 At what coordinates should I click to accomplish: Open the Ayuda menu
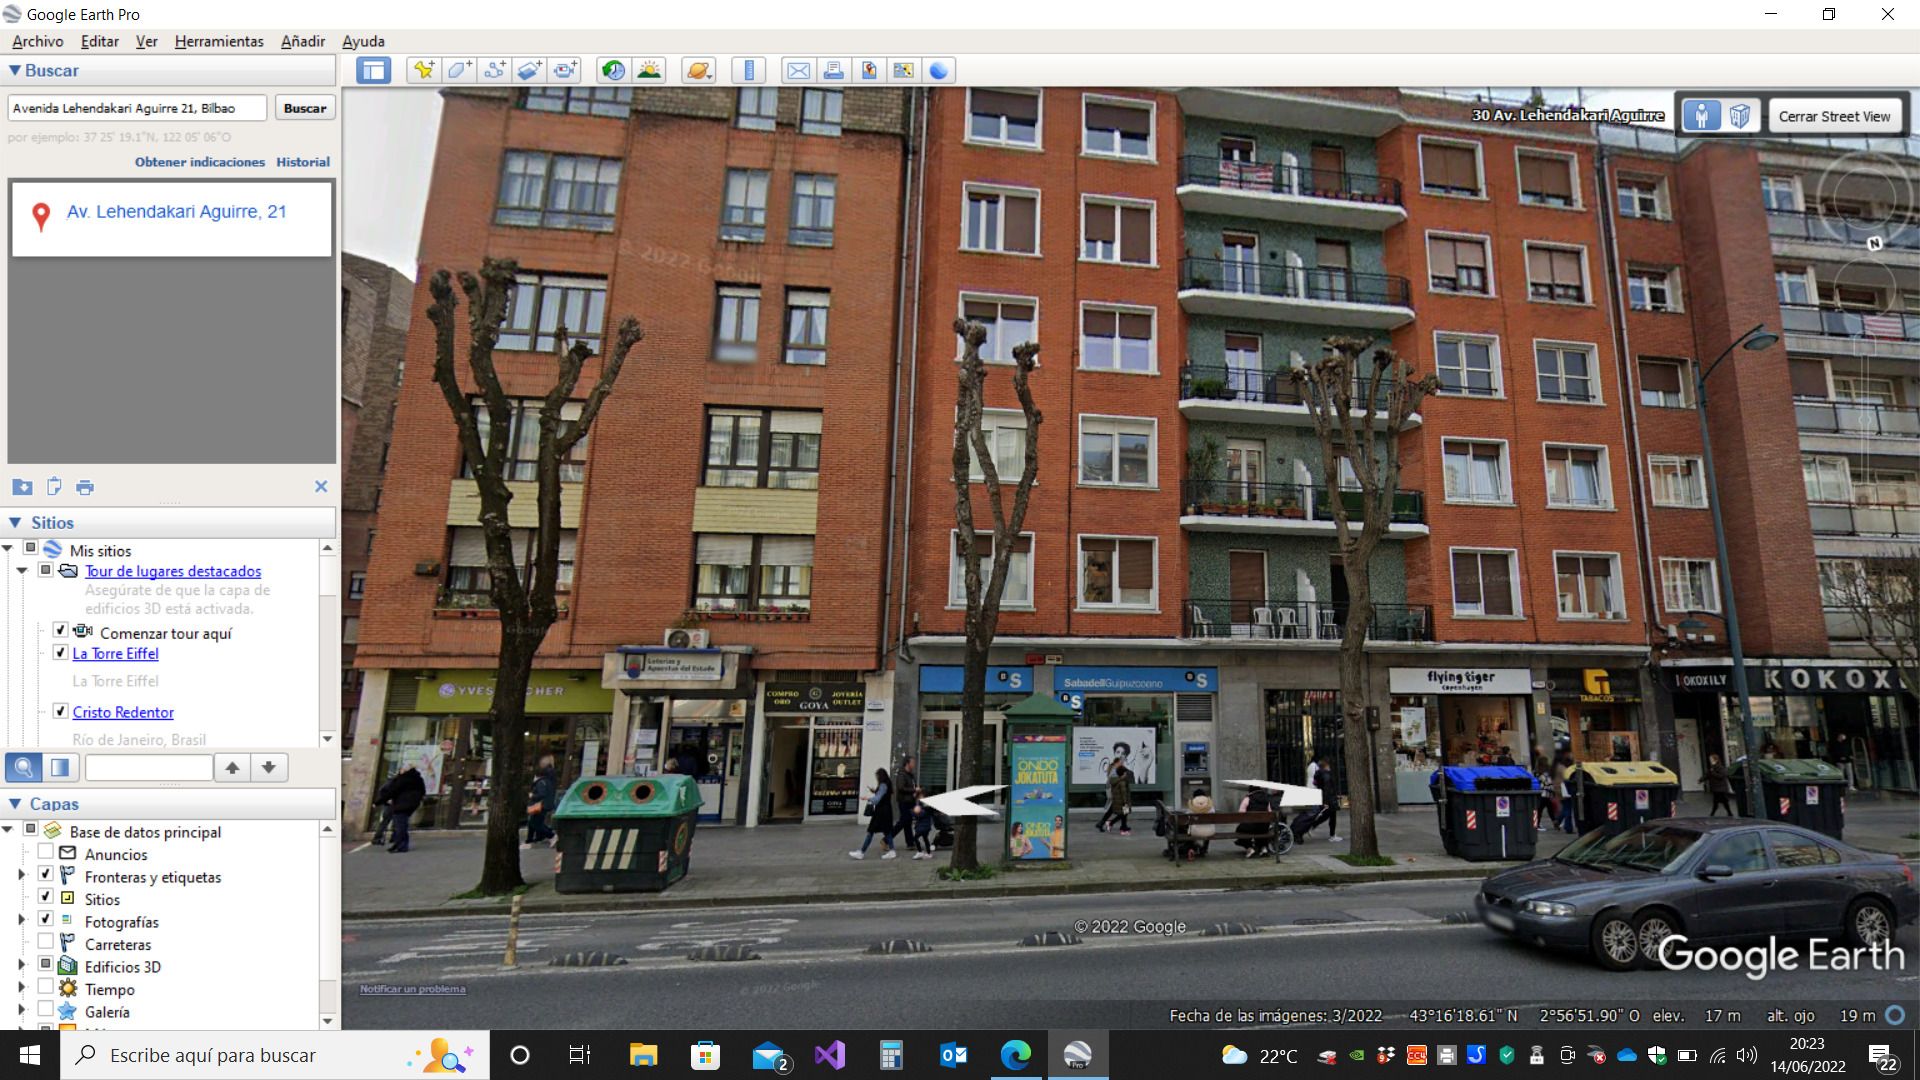point(363,41)
